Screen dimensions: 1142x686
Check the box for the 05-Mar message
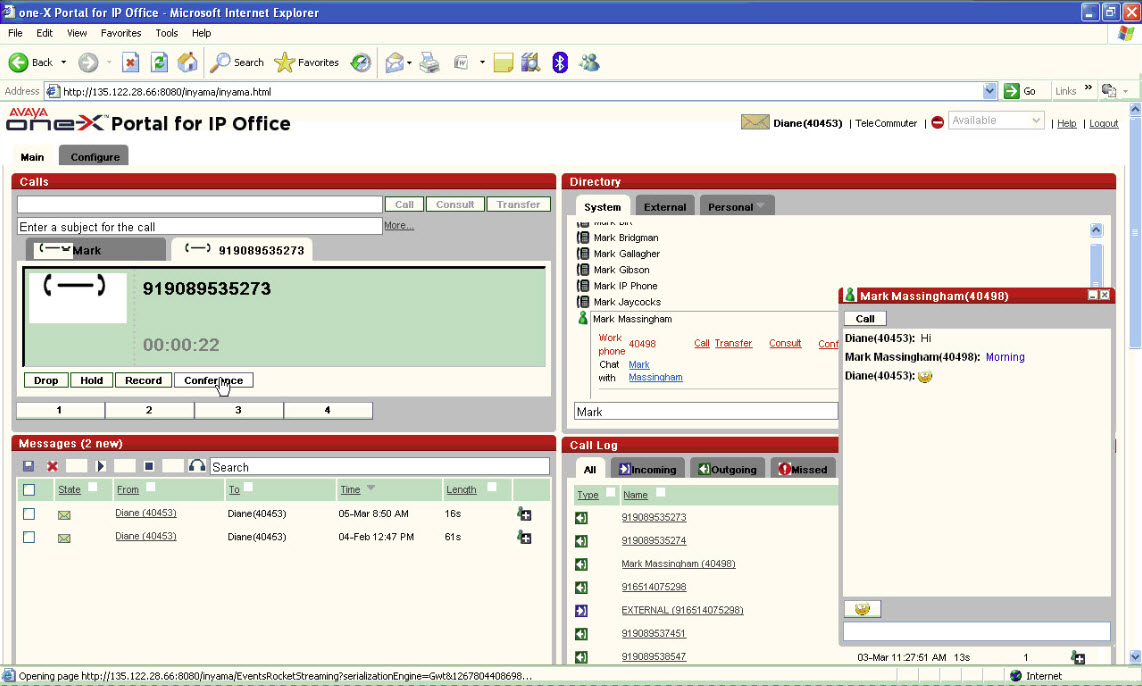[29, 514]
